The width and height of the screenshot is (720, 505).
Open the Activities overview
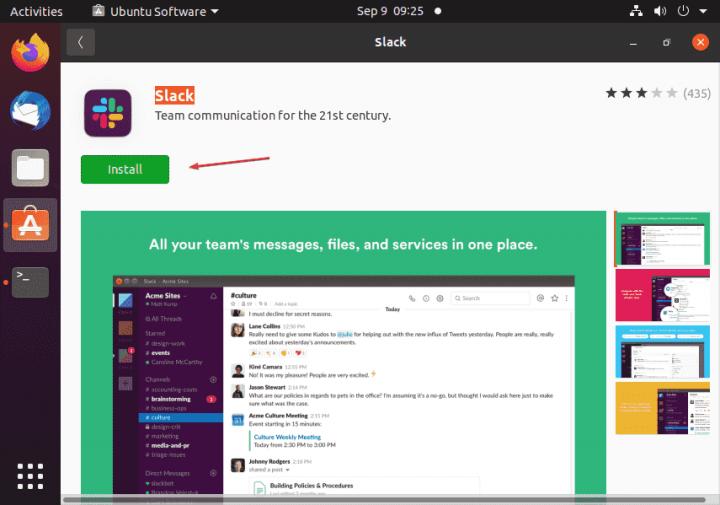coord(36,12)
